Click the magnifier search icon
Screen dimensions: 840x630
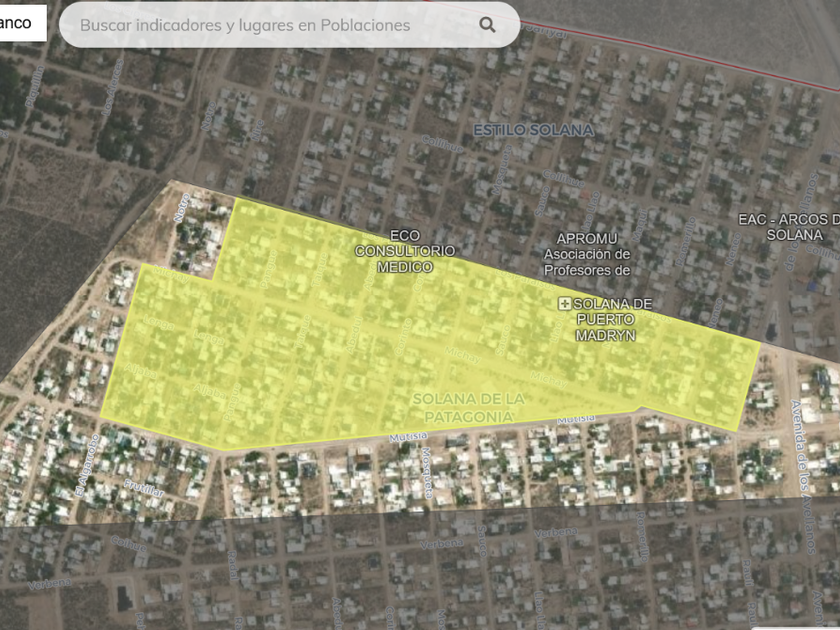click(x=487, y=25)
